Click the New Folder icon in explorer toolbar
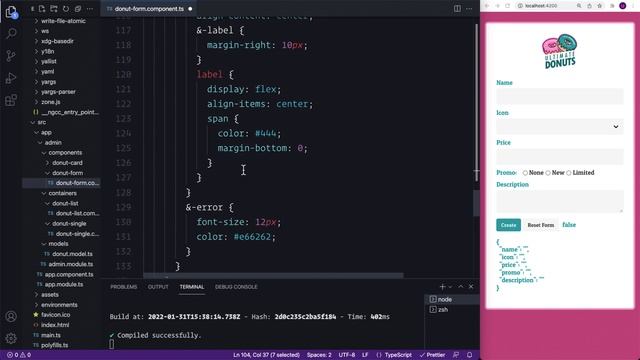 point(53,9)
